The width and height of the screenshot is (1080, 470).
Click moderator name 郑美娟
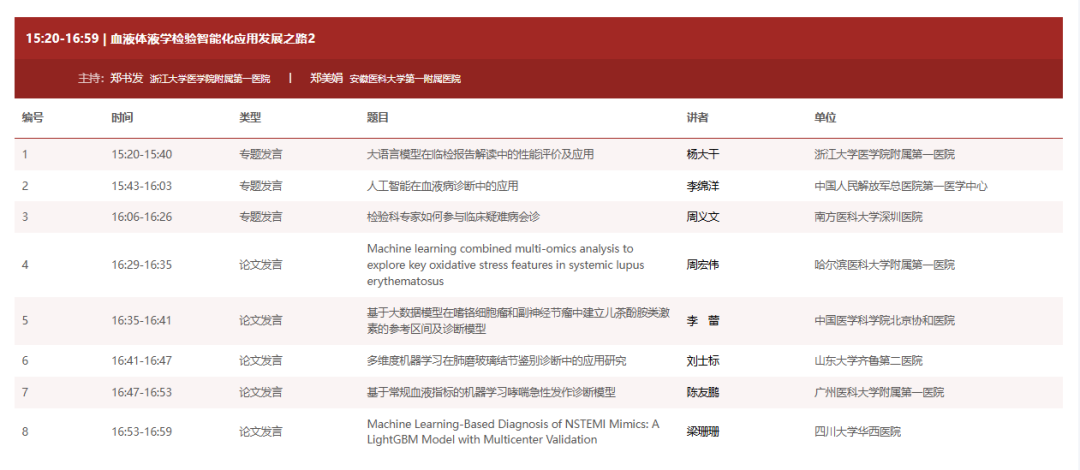pyautogui.click(x=326, y=79)
